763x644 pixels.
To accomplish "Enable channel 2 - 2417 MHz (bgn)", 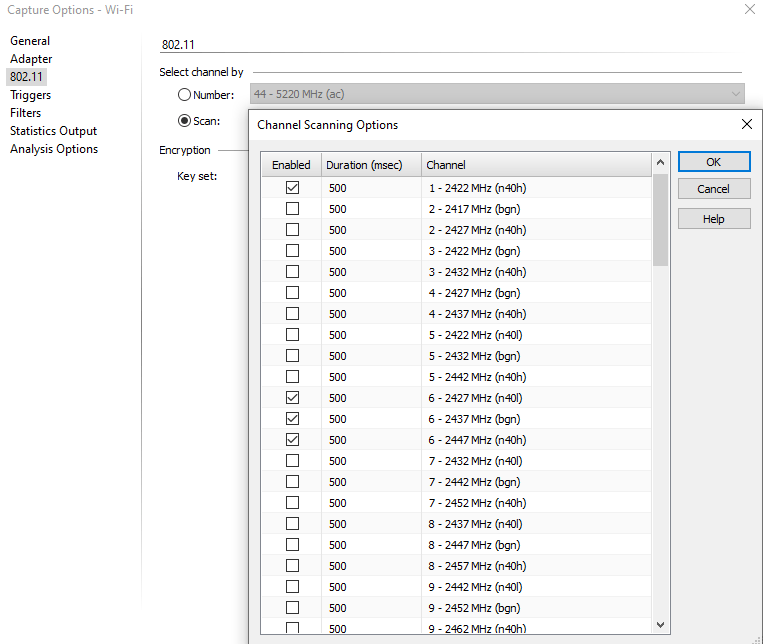I will coord(292,208).
